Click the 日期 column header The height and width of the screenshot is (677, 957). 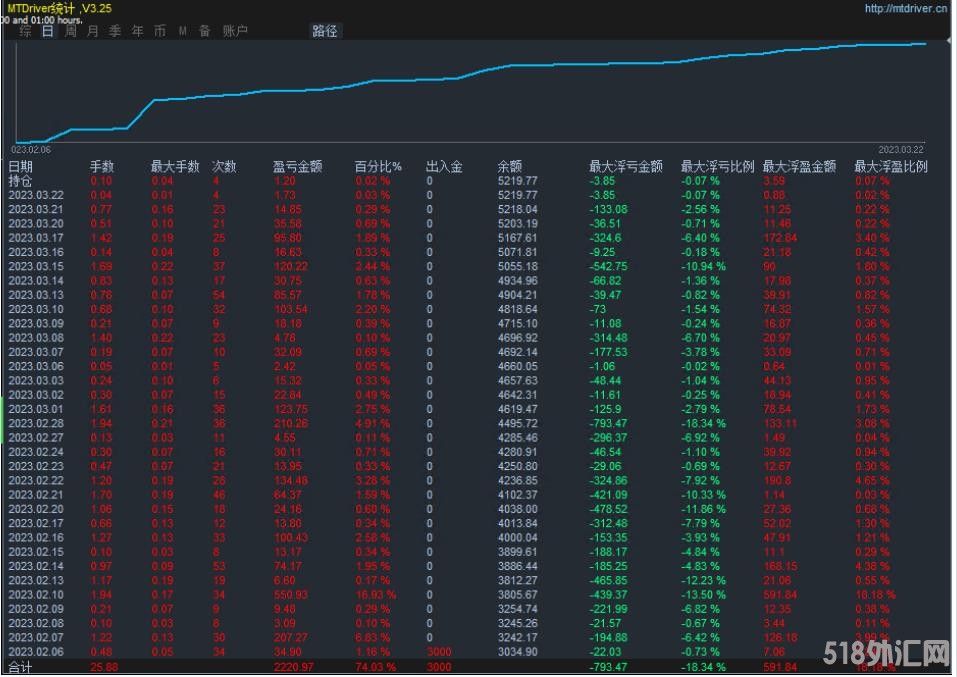click(21, 167)
